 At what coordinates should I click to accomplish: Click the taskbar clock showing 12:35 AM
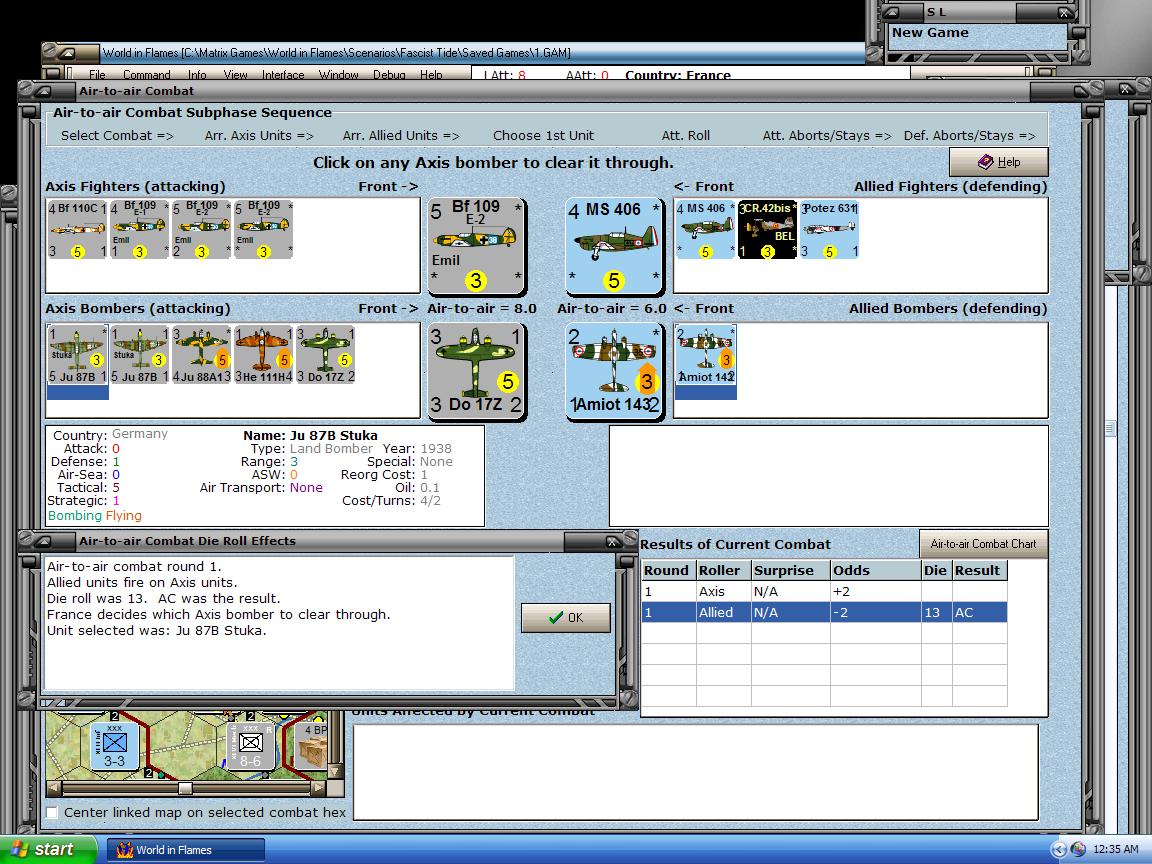1115,849
